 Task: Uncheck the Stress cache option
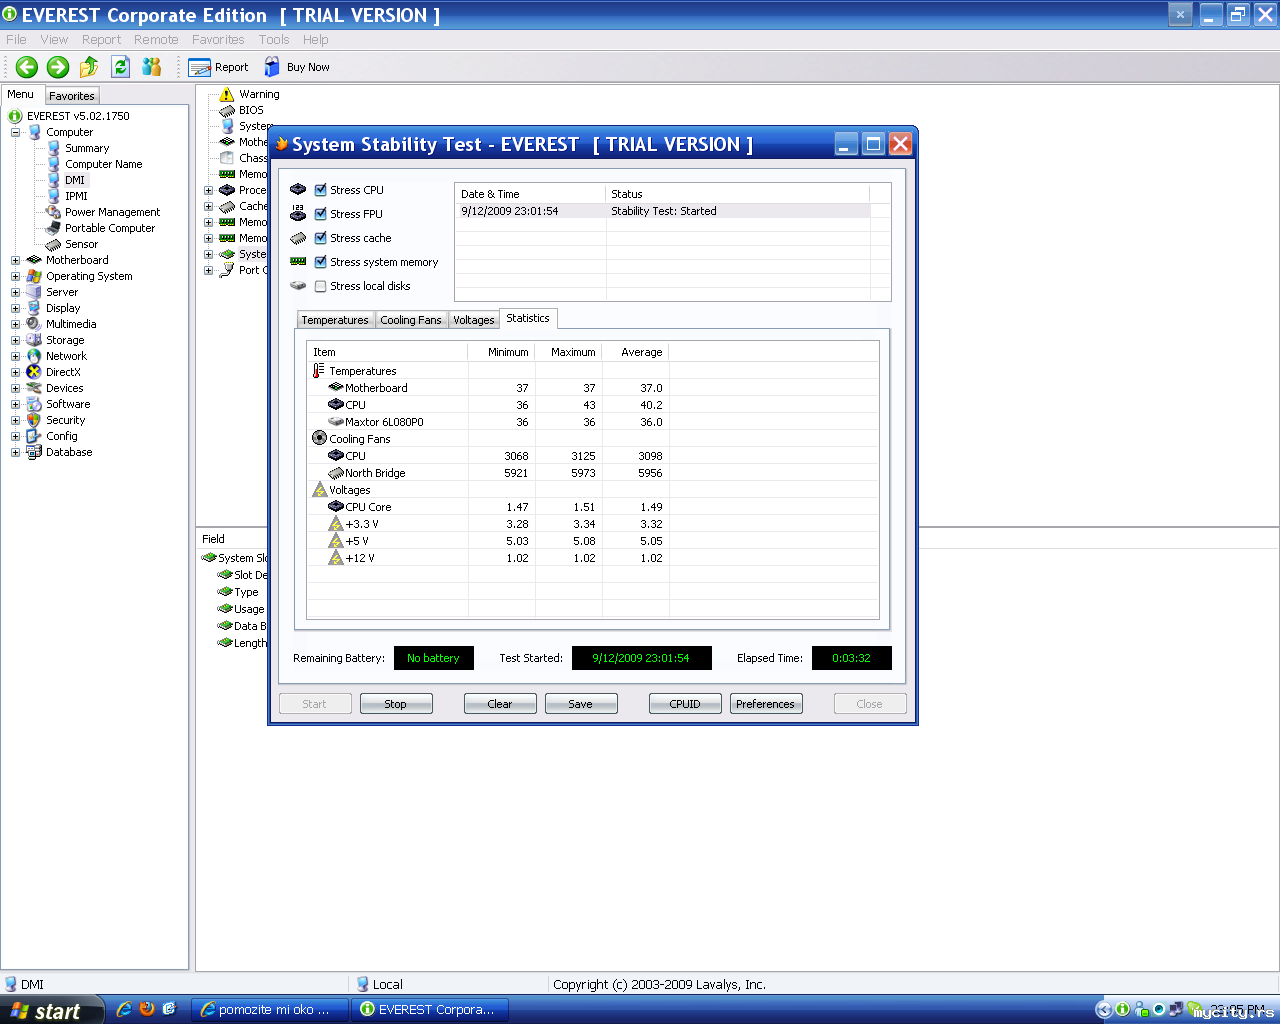[321, 238]
